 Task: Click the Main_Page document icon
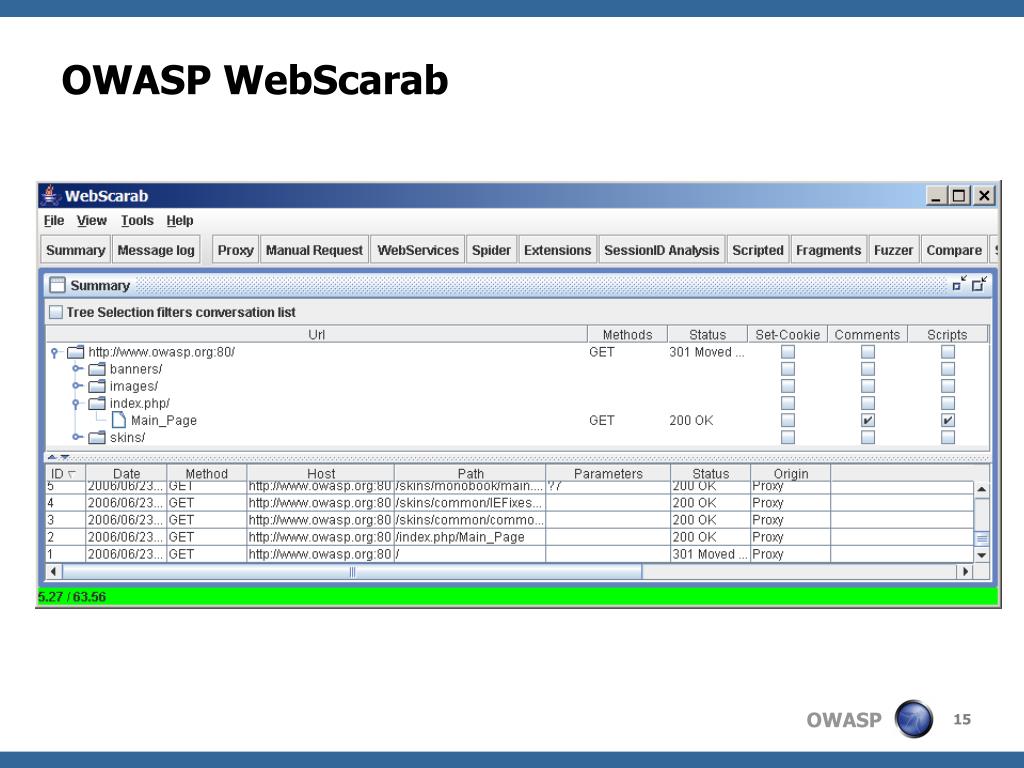[118, 420]
